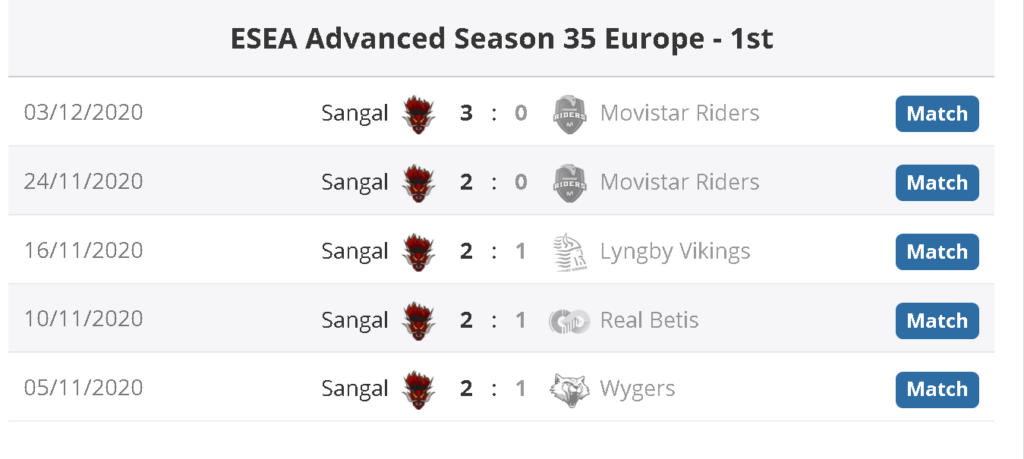Open Match button for 03/12/2020 game
Screen dimensions: 1024x459
(x=936, y=114)
